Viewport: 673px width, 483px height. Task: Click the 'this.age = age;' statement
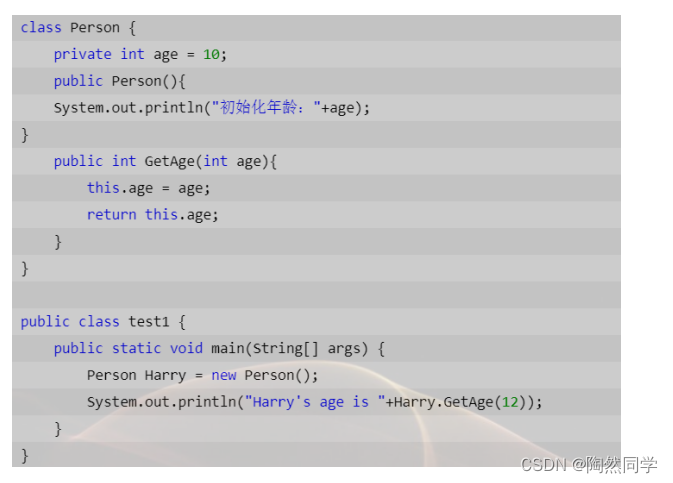tap(149, 188)
